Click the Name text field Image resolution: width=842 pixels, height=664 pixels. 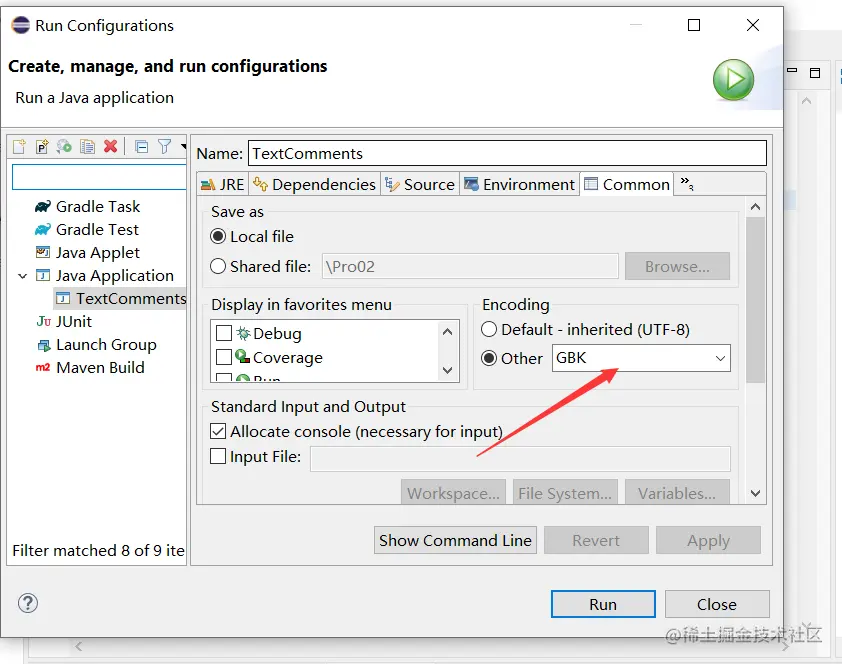coord(506,153)
